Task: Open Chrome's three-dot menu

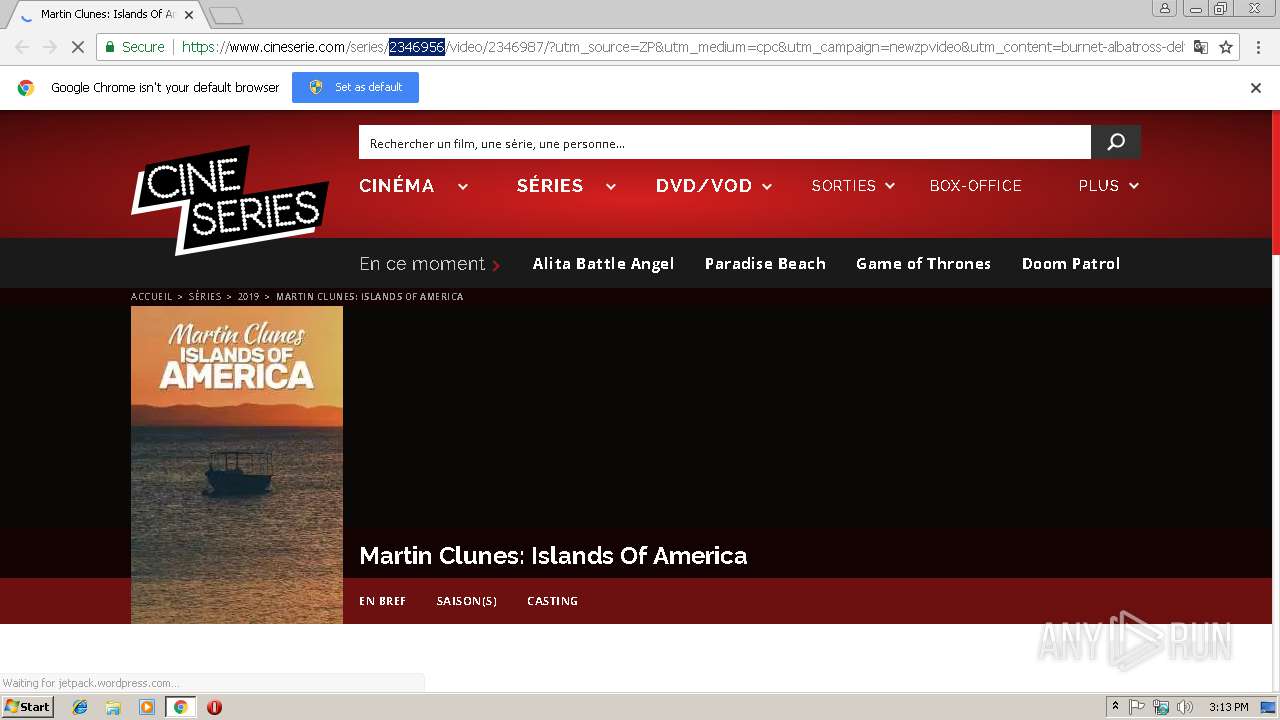Action: pyautogui.click(x=1258, y=47)
